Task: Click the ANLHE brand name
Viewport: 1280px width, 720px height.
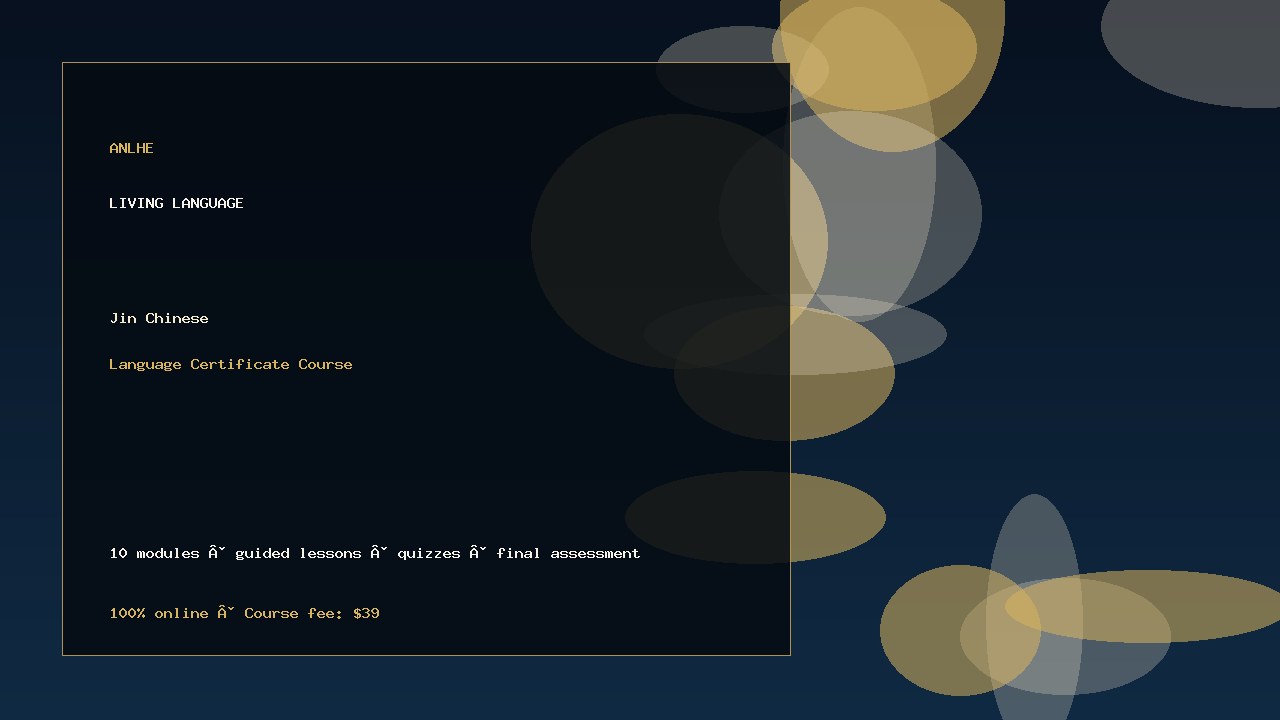Action: tap(131, 148)
